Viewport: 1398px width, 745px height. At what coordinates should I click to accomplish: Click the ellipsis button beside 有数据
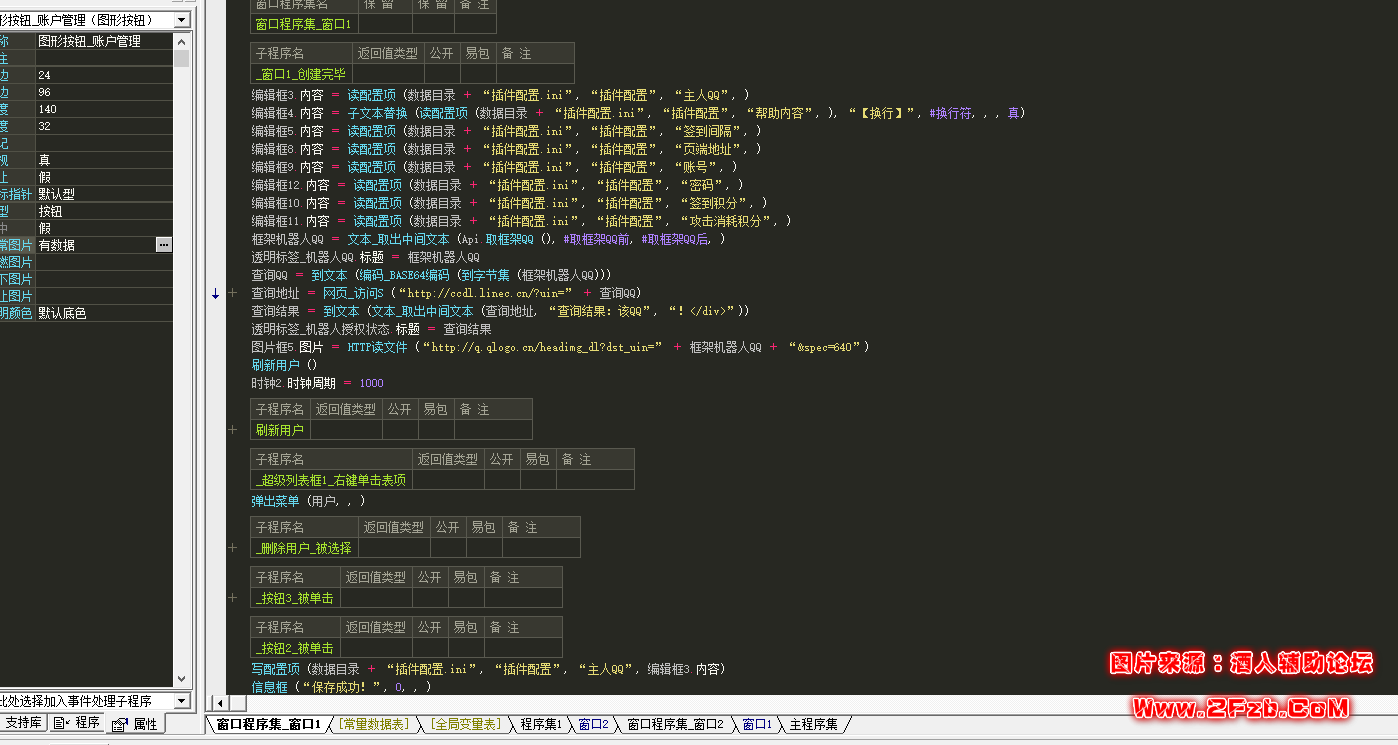coord(164,245)
